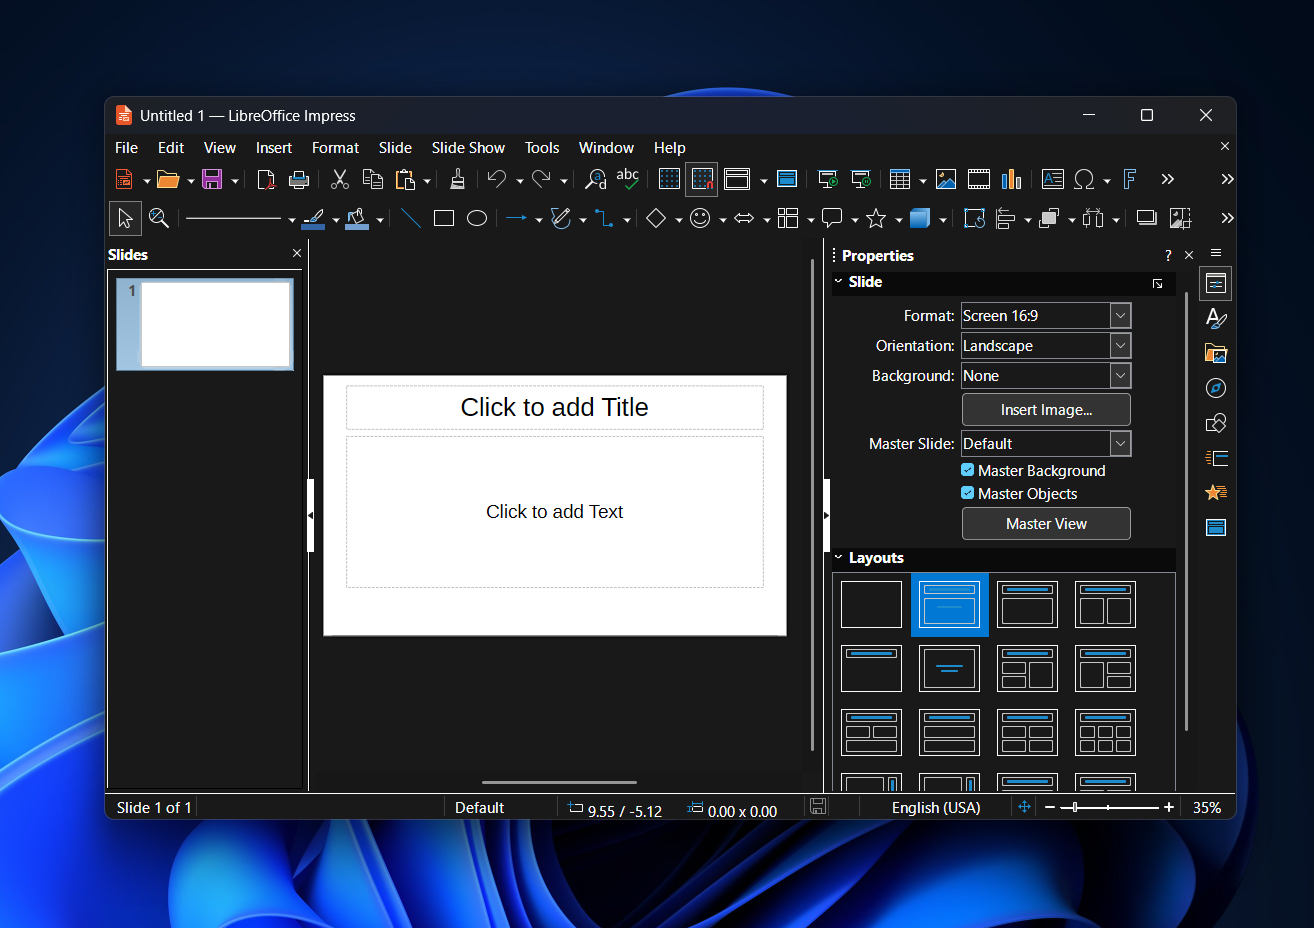Open the Tools menu
The image size is (1314, 928).
pyautogui.click(x=542, y=148)
